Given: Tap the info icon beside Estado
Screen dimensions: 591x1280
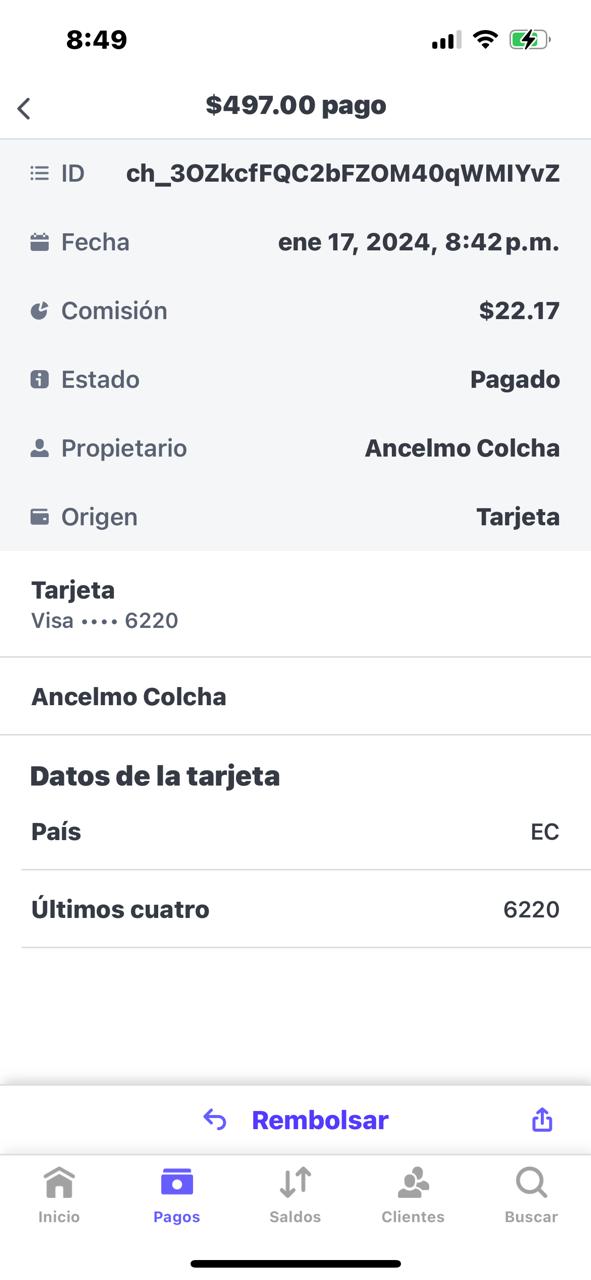Looking at the screenshot, I should (40, 380).
